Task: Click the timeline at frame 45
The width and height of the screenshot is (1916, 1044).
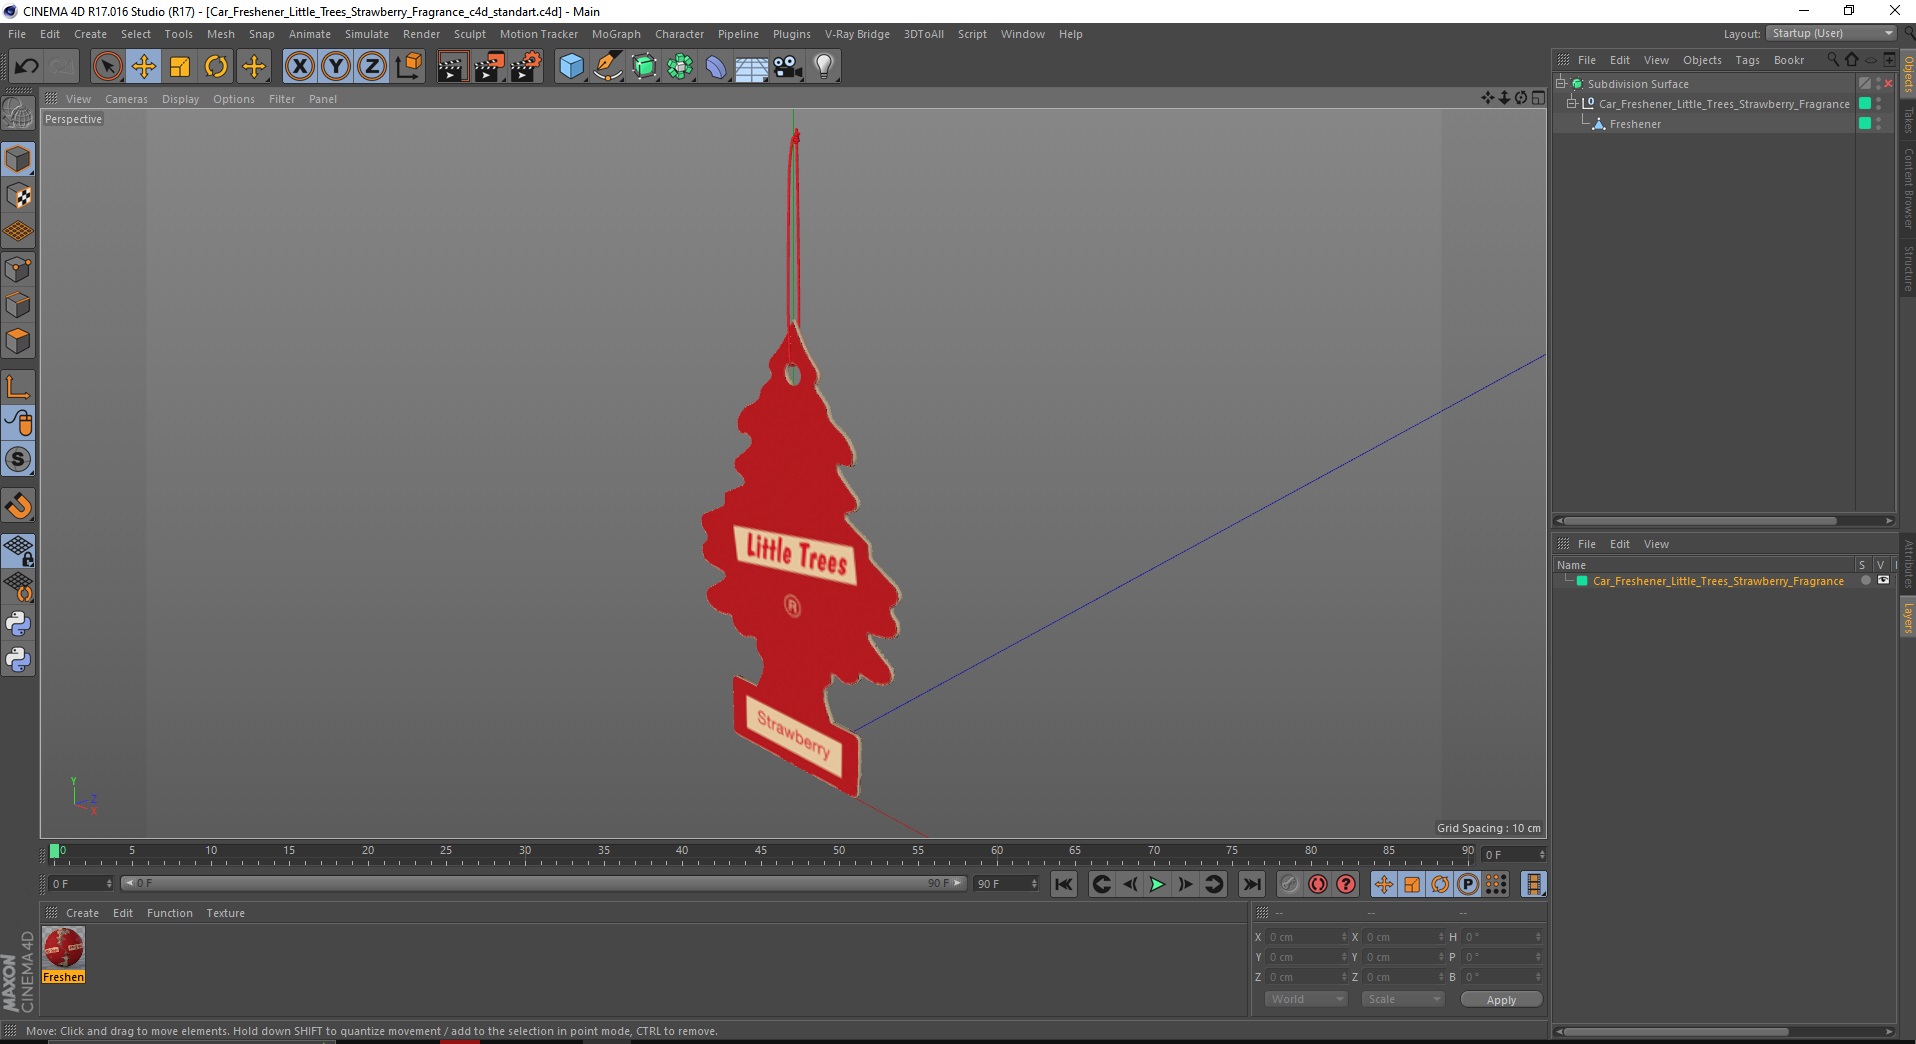Action: point(761,853)
